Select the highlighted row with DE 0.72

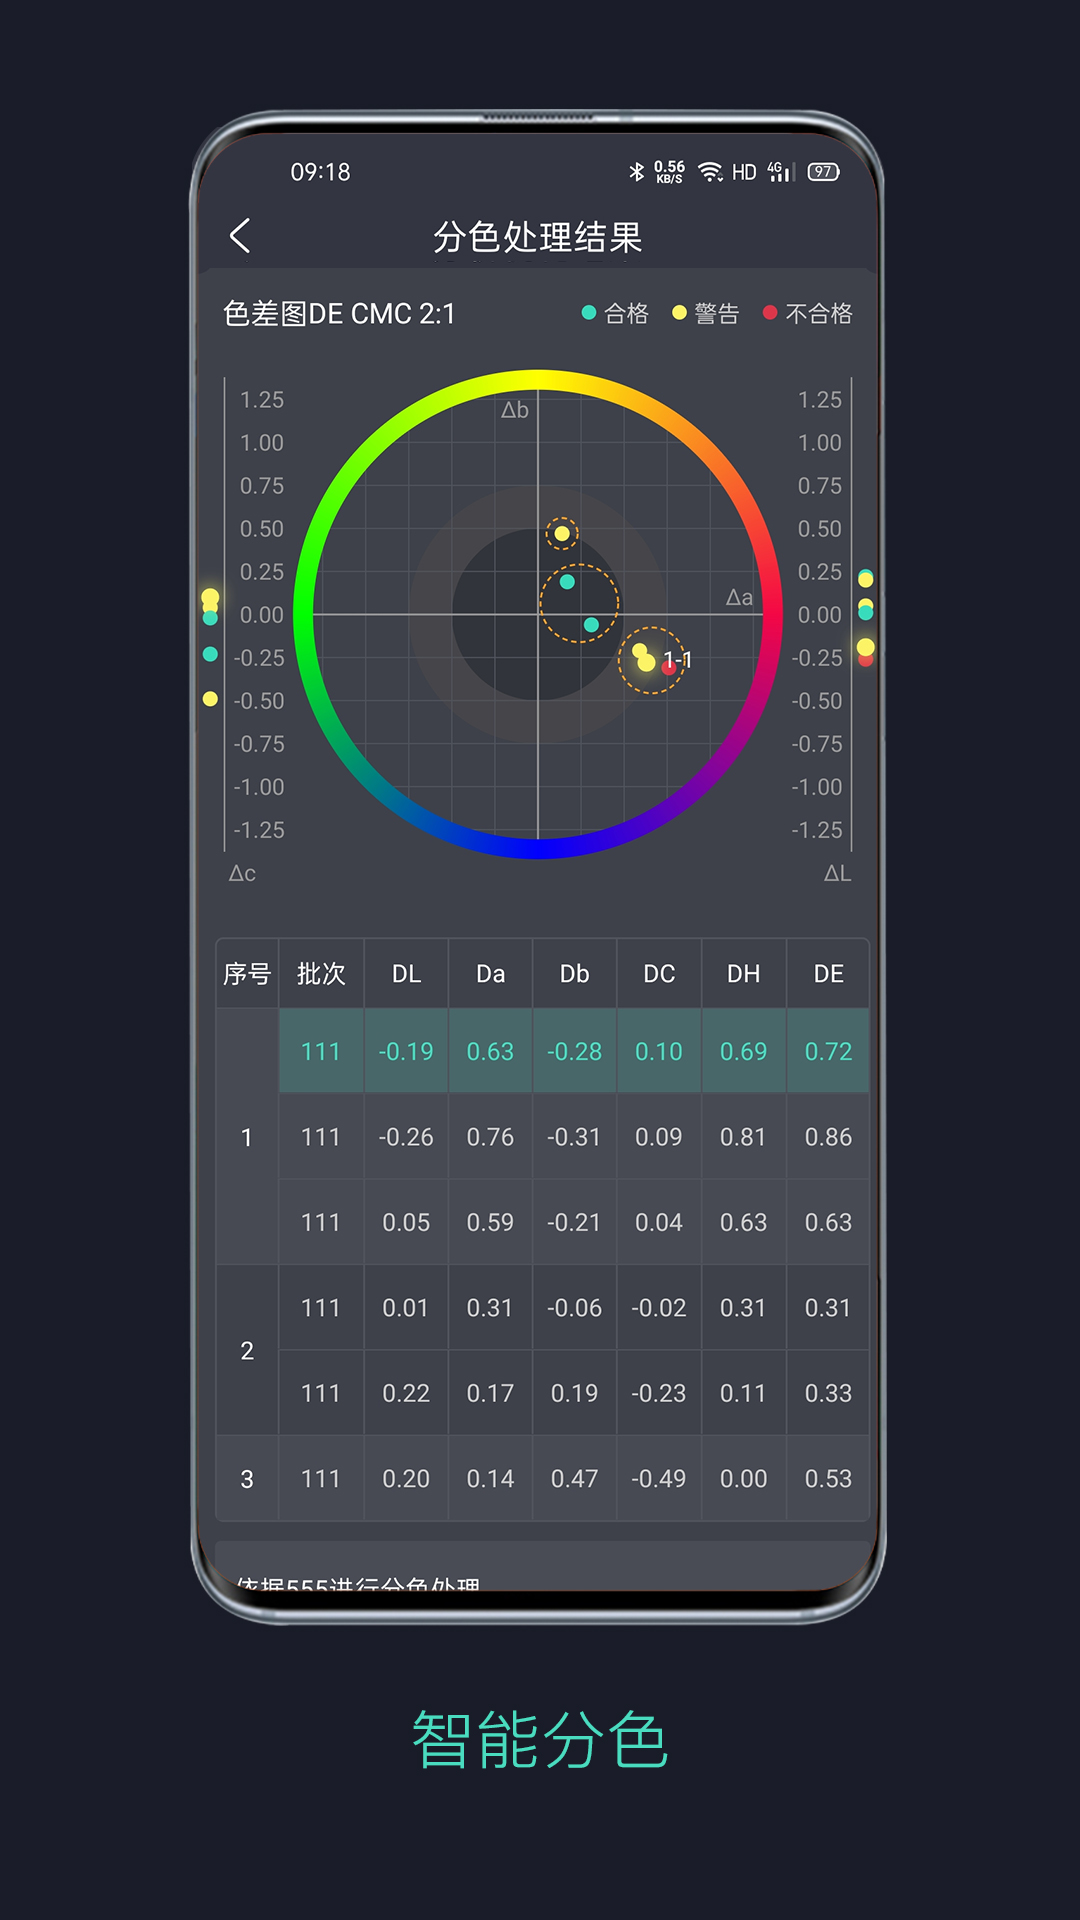pyautogui.click(x=574, y=1052)
